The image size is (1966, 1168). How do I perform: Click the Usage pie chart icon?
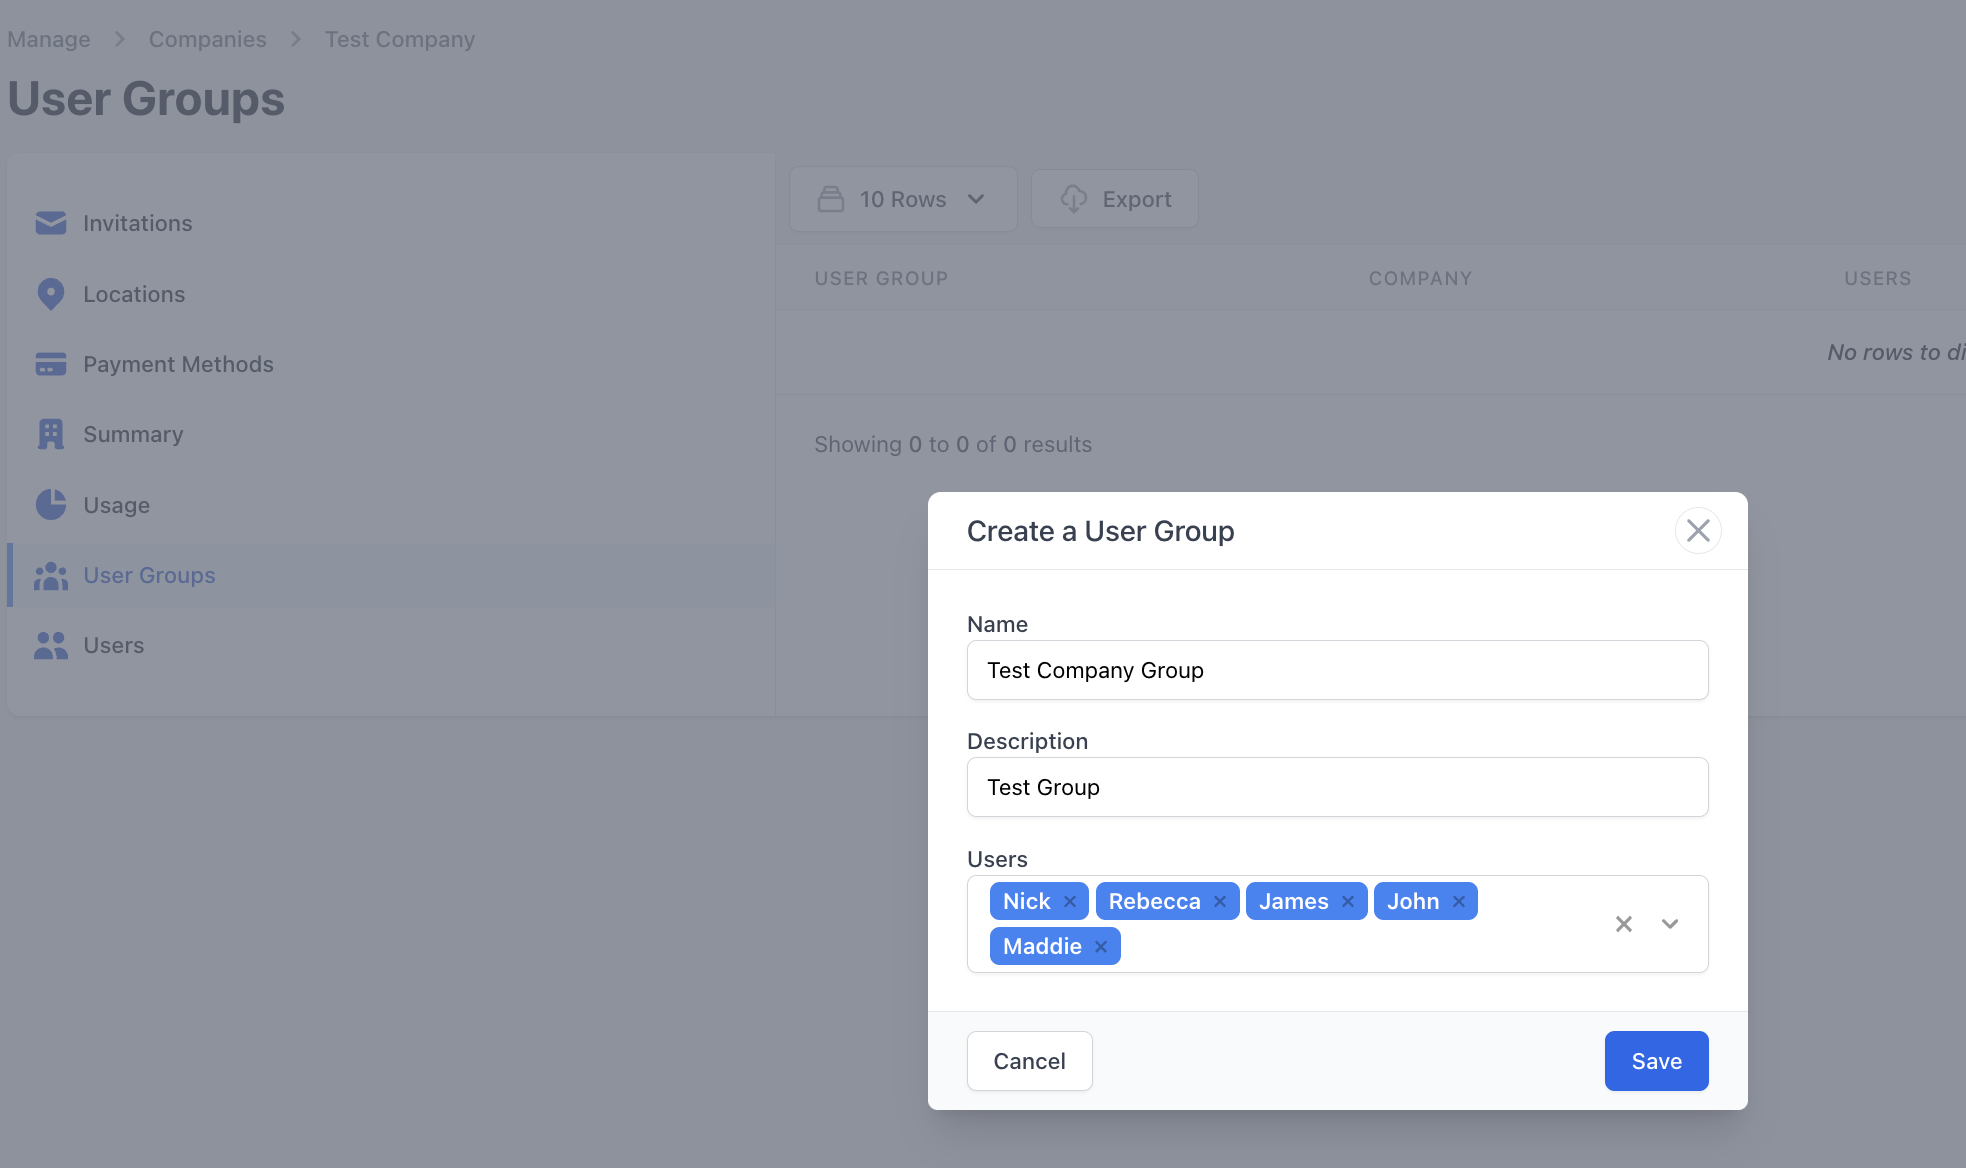[x=51, y=505]
